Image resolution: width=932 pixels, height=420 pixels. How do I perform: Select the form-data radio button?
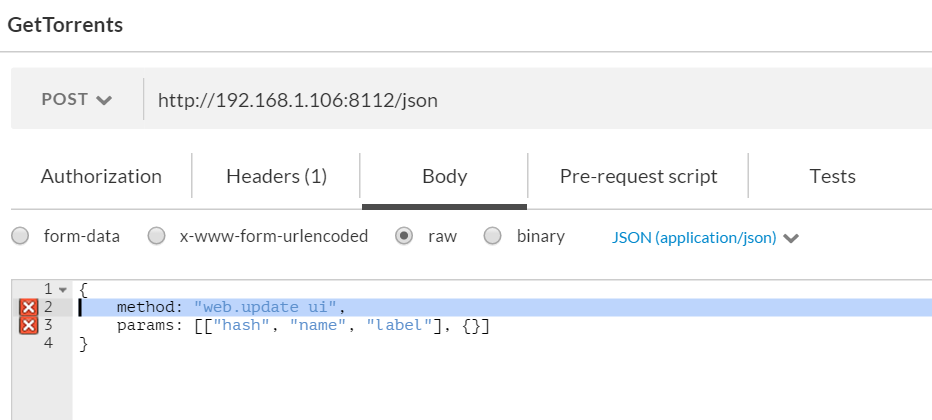click(20, 236)
